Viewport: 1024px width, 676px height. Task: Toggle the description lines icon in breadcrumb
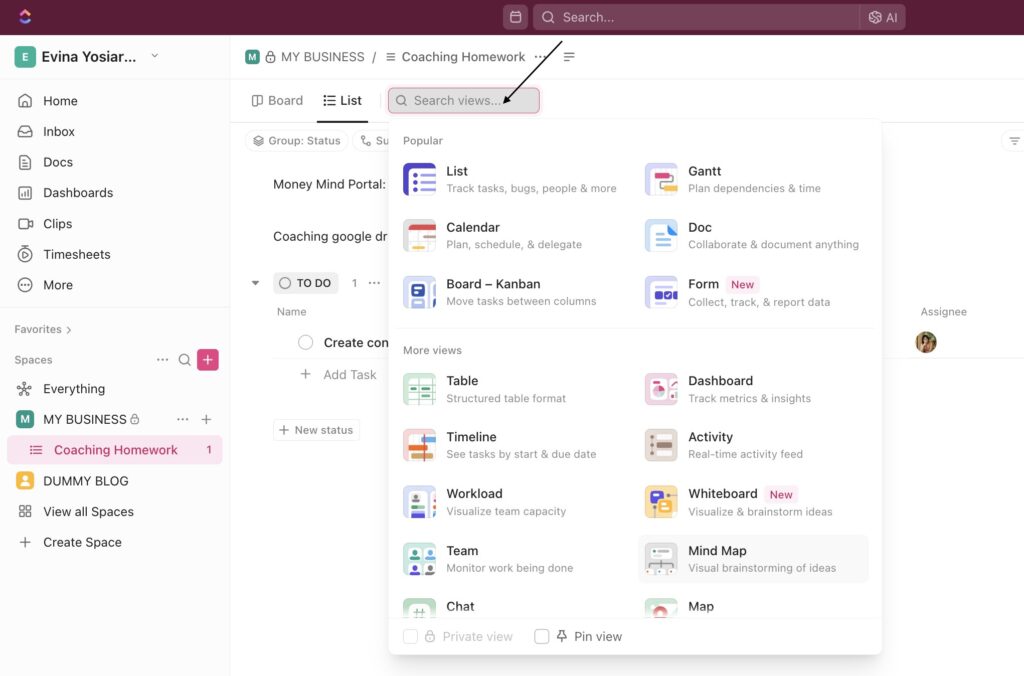coord(569,57)
